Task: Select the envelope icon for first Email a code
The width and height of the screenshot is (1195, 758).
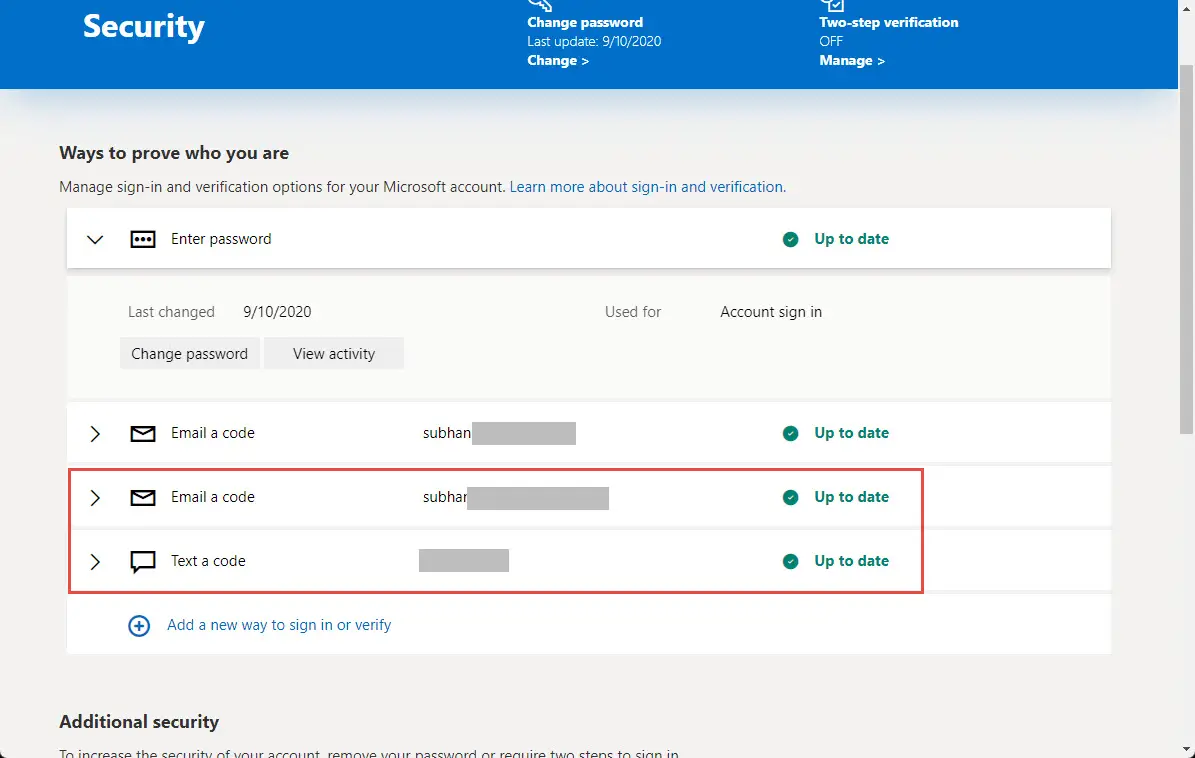Action: coord(142,433)
